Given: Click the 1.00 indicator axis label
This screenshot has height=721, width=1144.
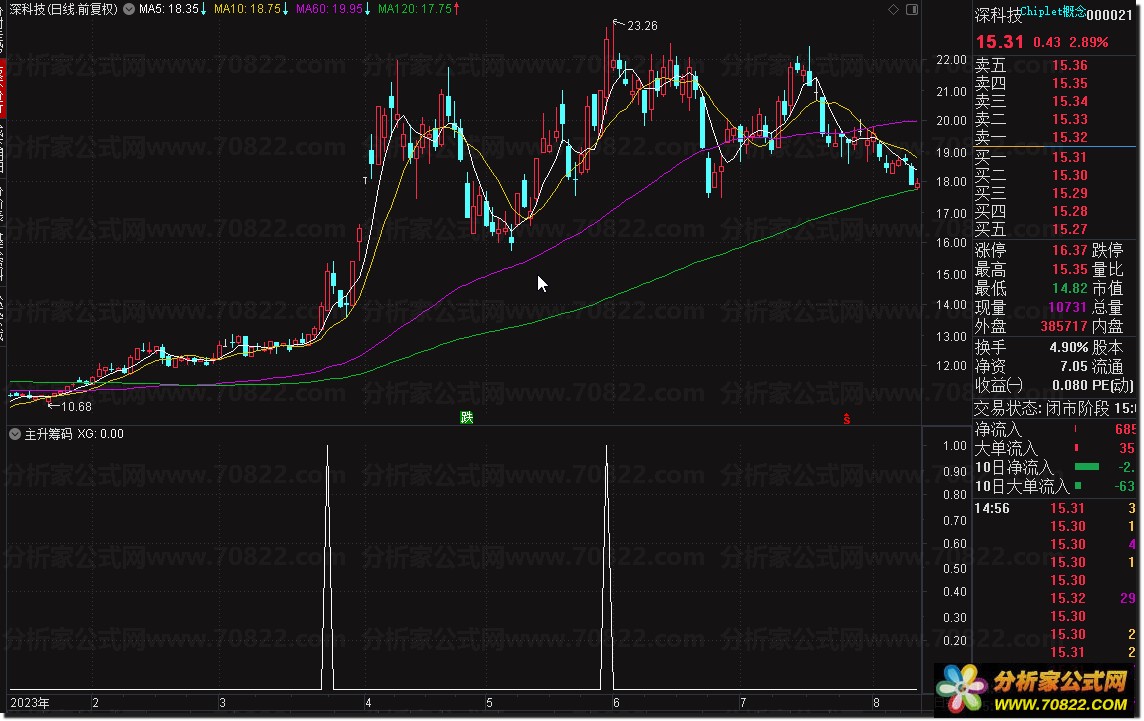Looking at the screenshot, I should (955, 446).
